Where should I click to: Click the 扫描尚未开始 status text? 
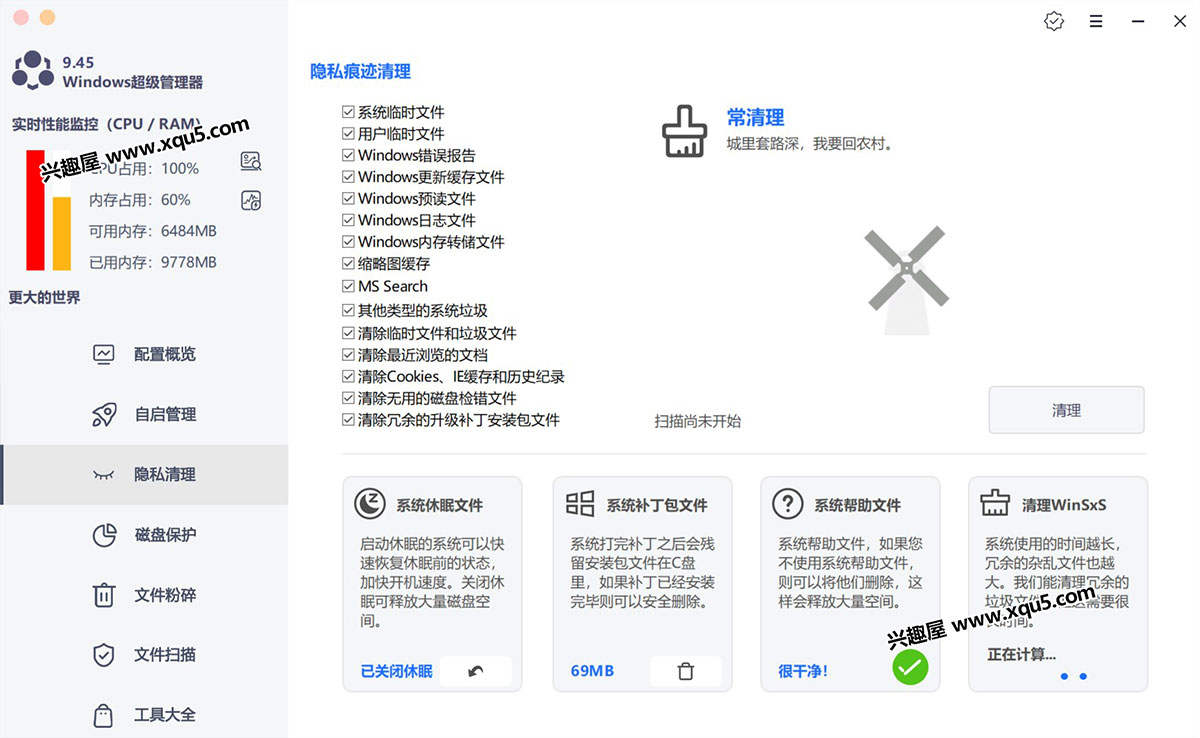click(698, 421)
